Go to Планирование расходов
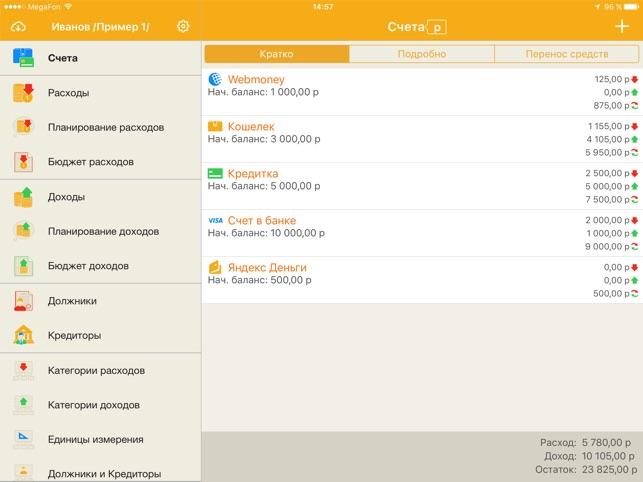Viewport: 643px width, 482px height. pyautogui.click(x=100, y=127)
